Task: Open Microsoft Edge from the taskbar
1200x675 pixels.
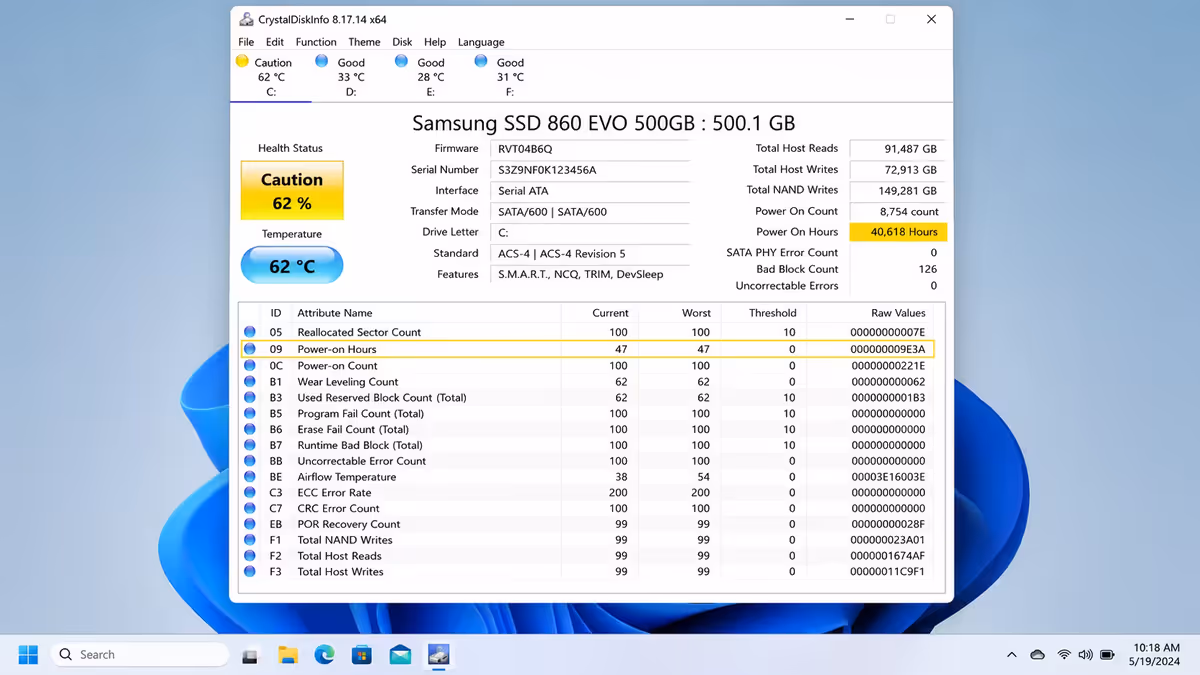Action: click(325, 655)
